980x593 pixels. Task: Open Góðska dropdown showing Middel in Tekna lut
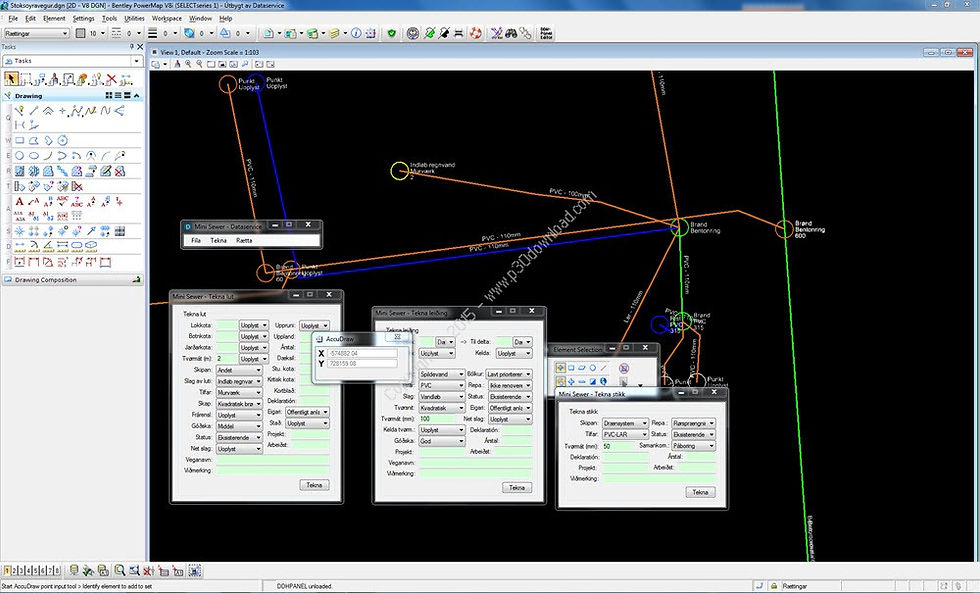coord(239,426)
